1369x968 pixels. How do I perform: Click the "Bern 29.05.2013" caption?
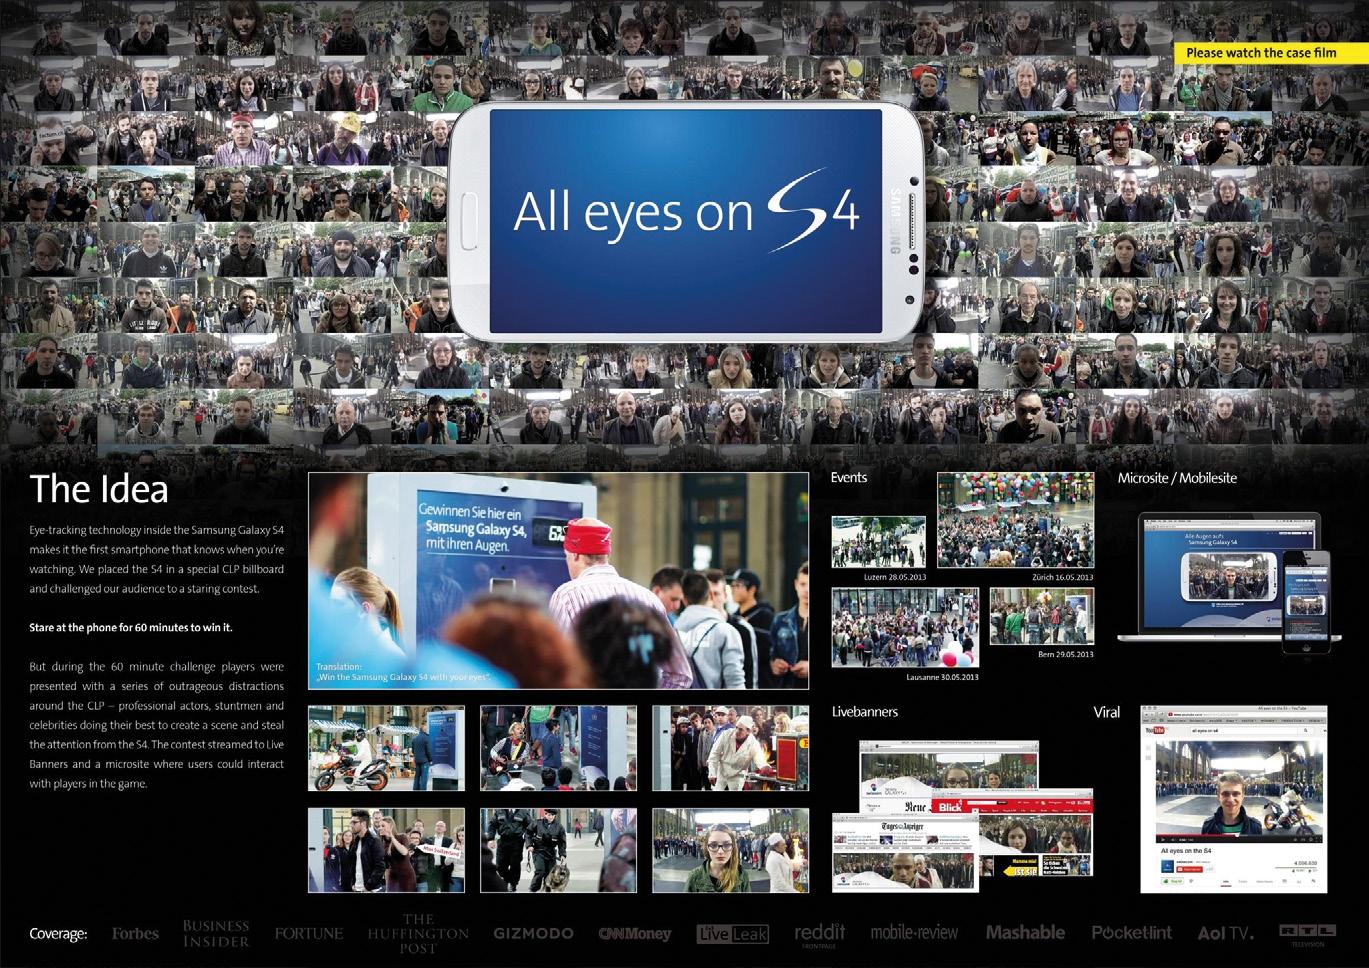coord(1065,654)
